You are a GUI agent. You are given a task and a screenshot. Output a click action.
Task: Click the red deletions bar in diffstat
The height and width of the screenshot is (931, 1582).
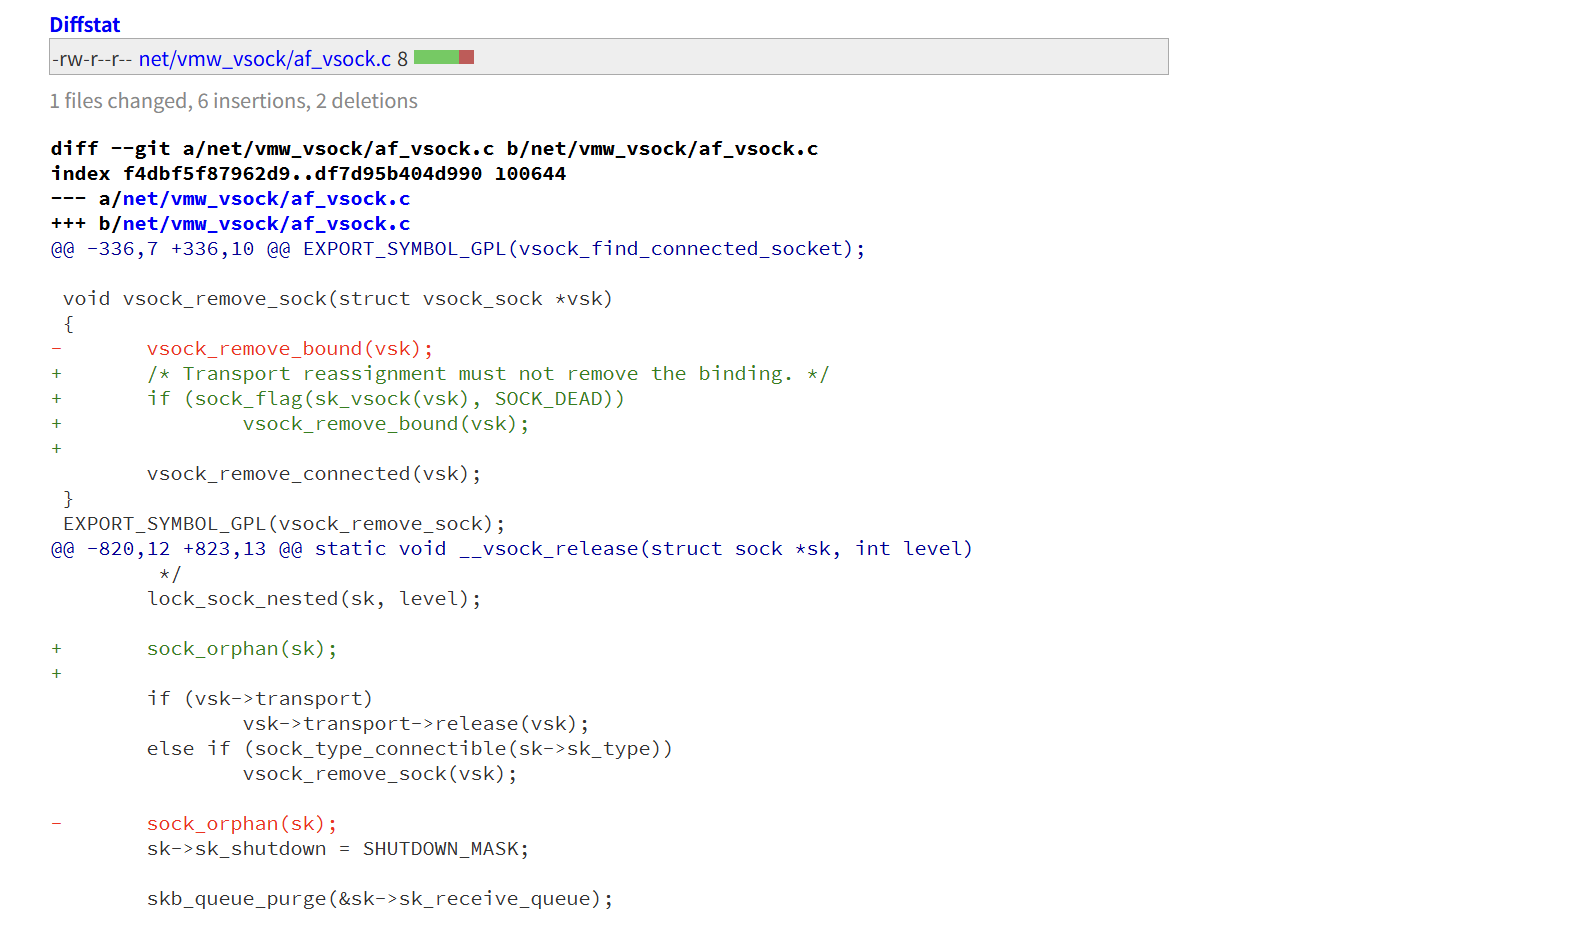(466, 58)
